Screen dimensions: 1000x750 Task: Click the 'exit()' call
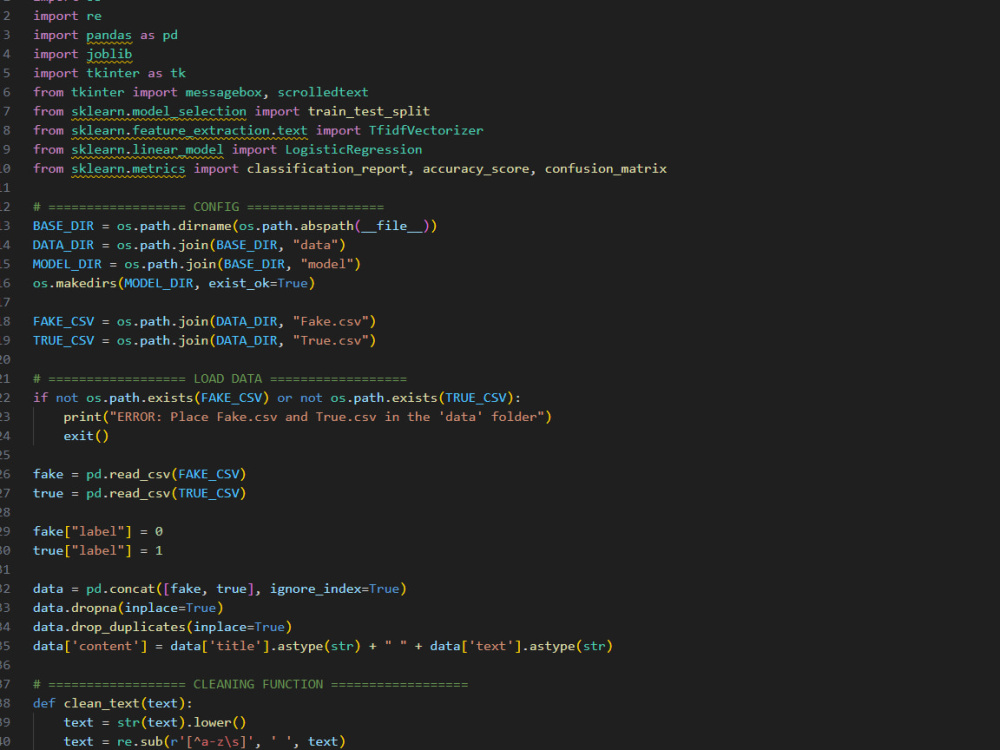coord(86,436)
